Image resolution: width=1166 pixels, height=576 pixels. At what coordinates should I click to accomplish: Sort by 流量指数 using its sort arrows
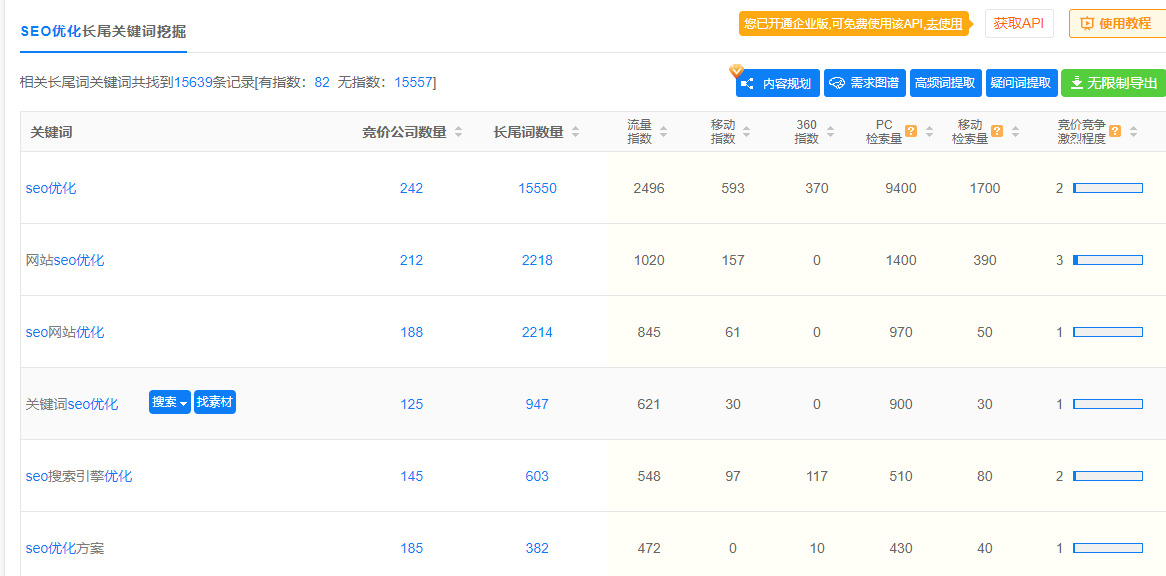[x=663, y=132]
